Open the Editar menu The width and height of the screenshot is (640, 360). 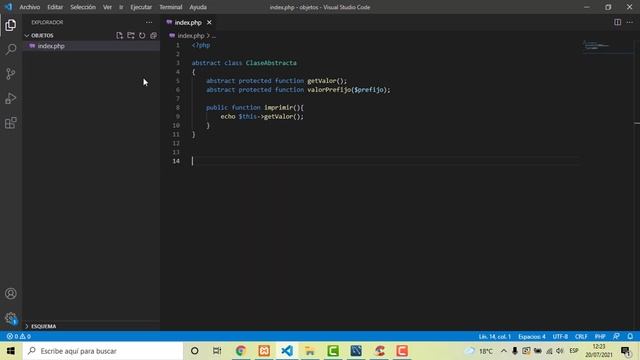(55, 7)
